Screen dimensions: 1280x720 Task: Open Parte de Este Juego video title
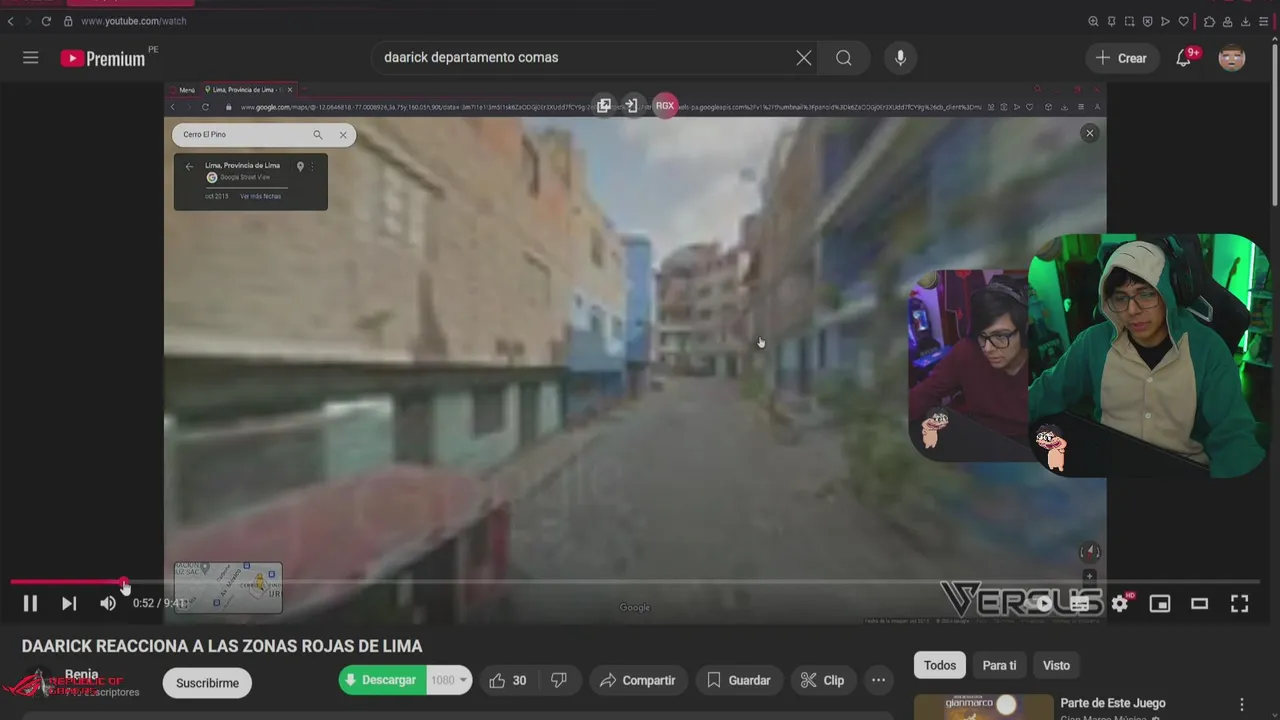click(x=1113, y=703)
